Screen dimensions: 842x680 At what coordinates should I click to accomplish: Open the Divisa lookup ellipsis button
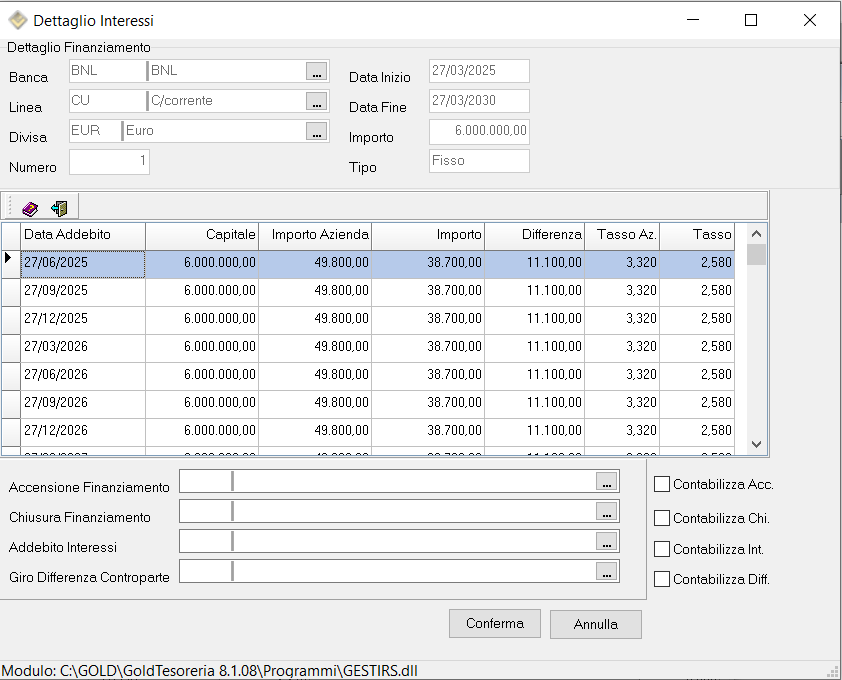(316, 131)
